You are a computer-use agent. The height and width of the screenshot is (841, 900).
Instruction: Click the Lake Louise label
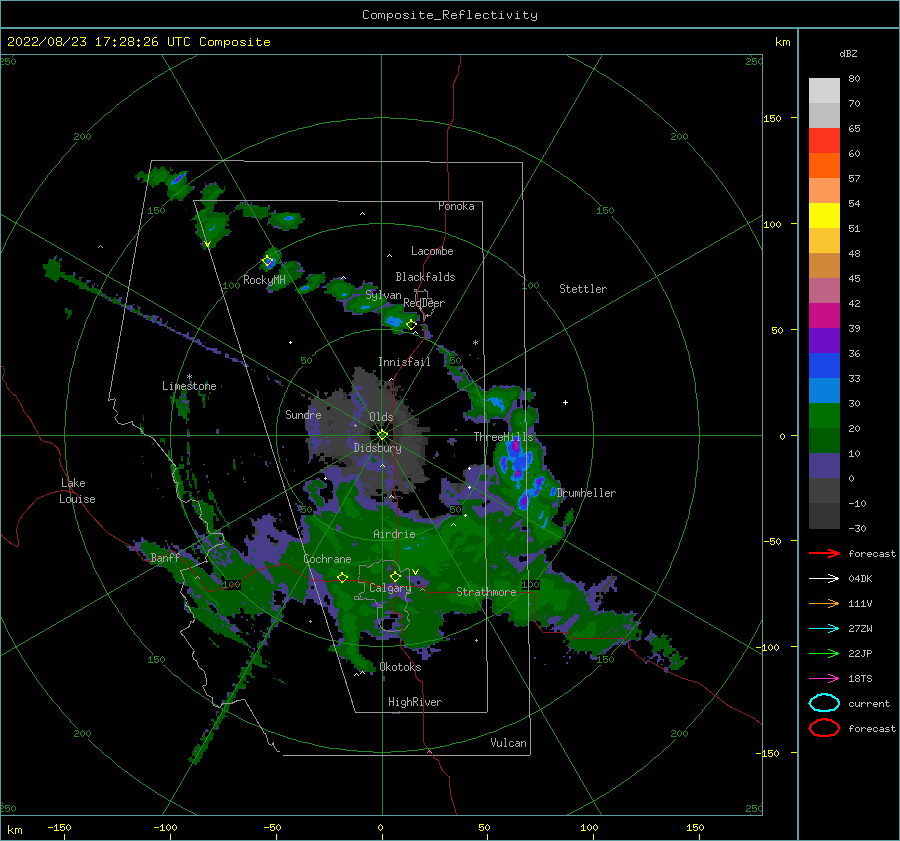click(77, 491)
